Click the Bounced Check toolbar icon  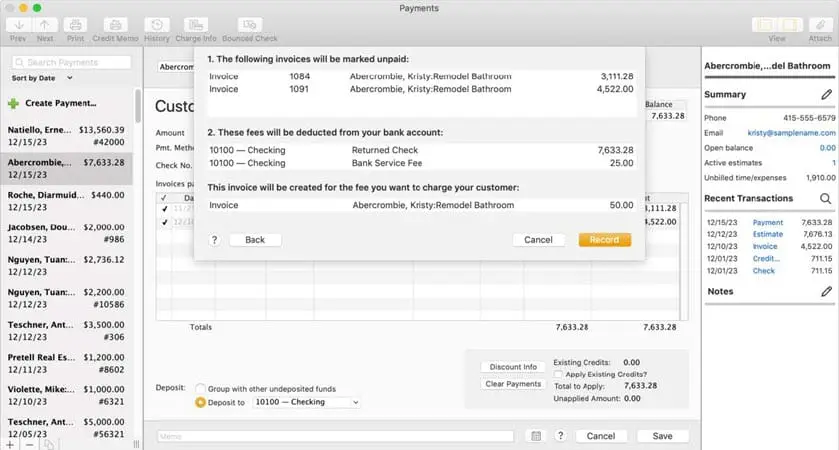(250, 25)
